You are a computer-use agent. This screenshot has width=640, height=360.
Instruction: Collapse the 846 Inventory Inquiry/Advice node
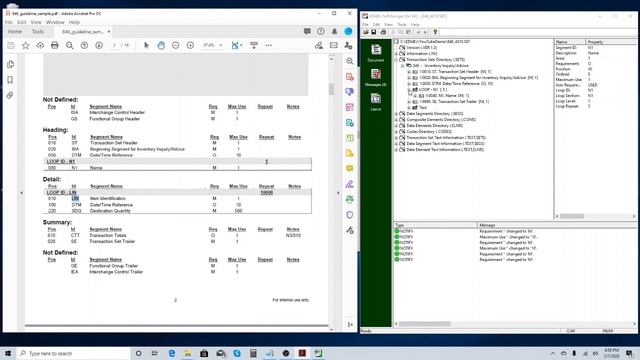click(x=402, y=66)
